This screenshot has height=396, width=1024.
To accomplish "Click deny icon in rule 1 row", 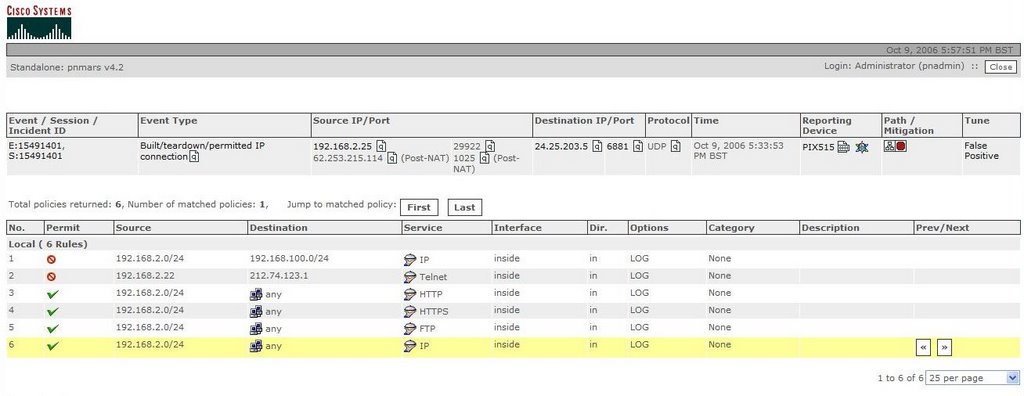I will point(52,259).
